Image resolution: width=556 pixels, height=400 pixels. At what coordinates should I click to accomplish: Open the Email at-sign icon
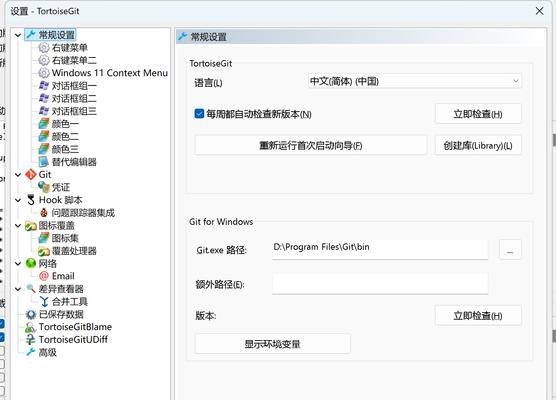[44, 276]
